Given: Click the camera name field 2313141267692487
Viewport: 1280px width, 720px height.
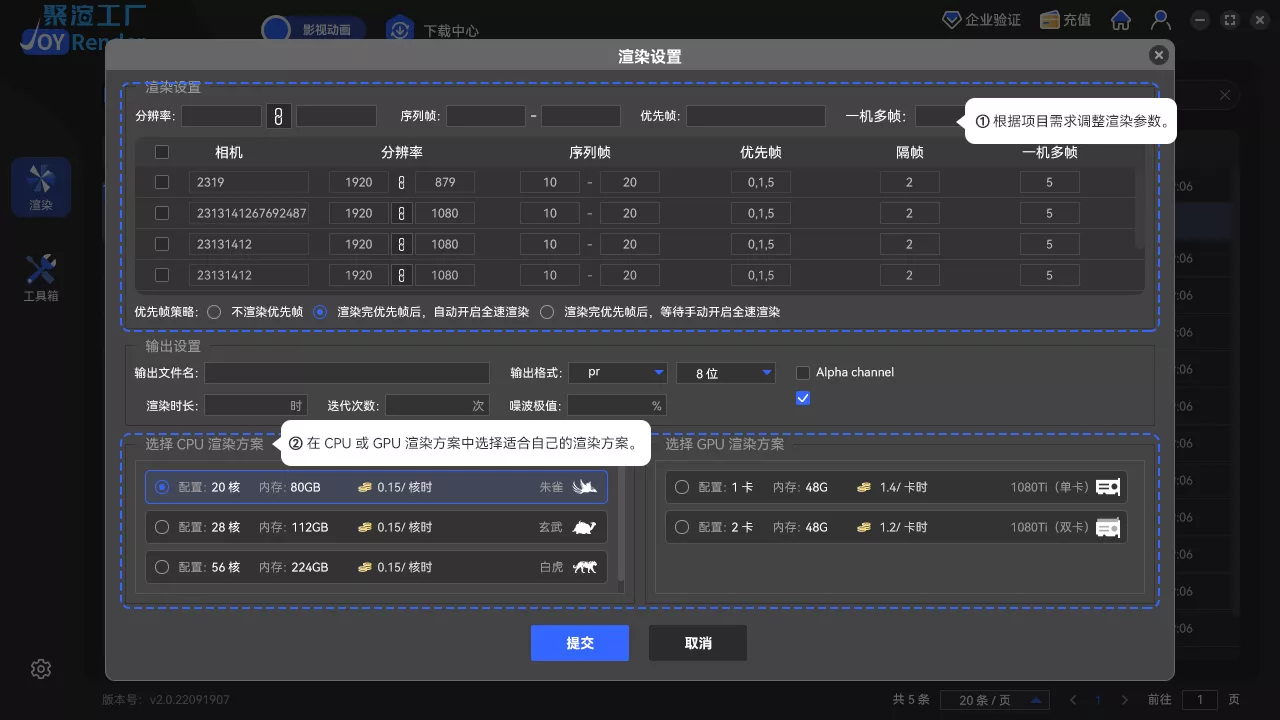Looking at the screenshot, I should [x=249, y=213].
